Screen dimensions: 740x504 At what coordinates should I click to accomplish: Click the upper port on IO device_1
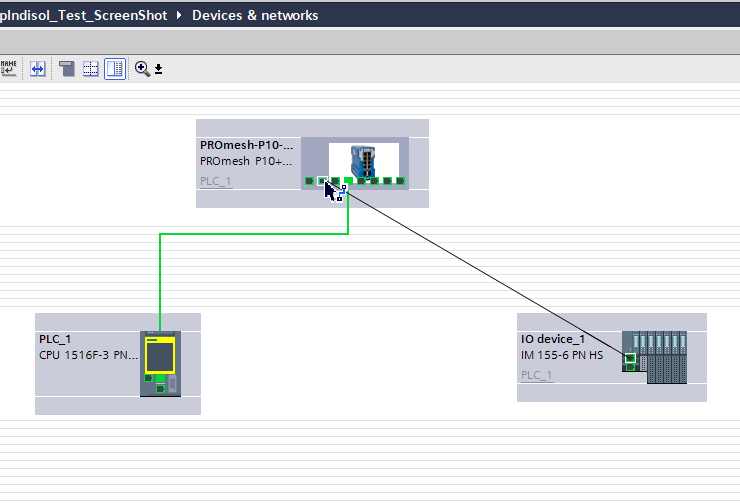click(630, 358)
